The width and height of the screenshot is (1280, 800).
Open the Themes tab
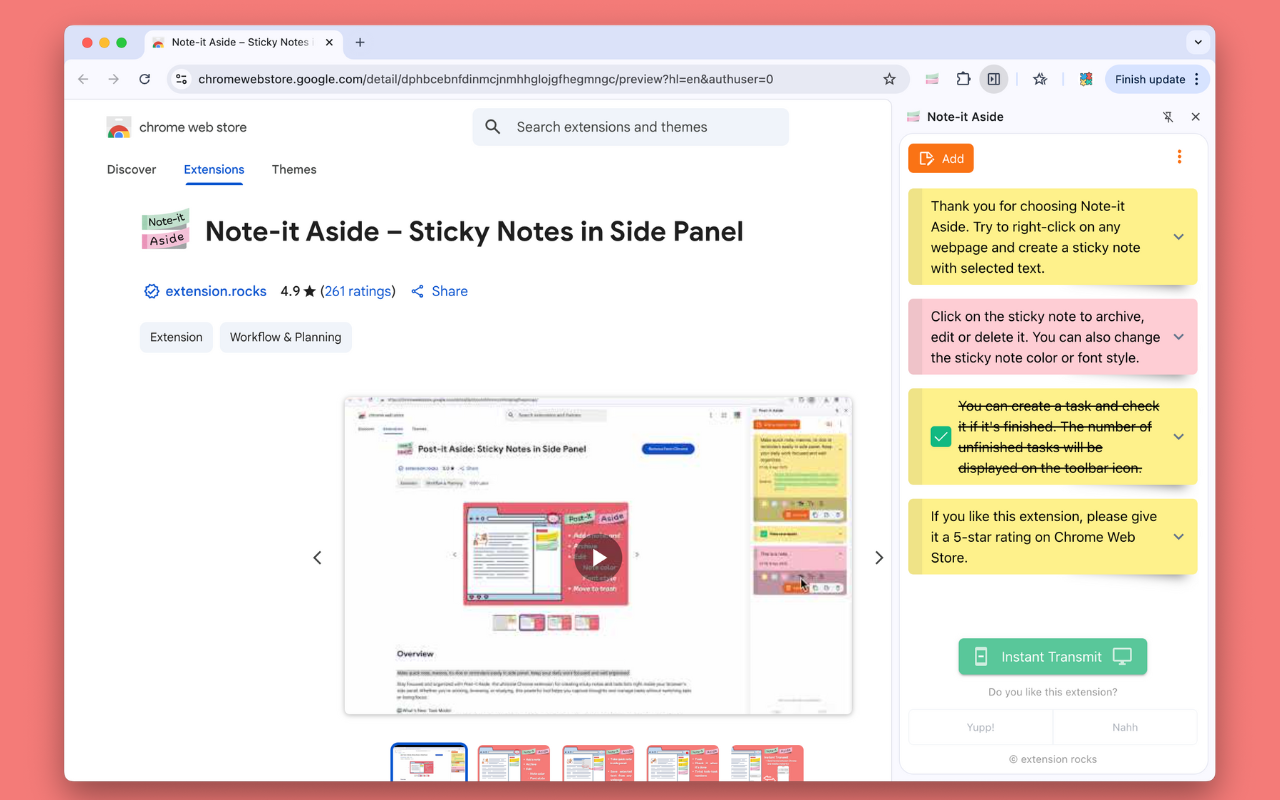(294, 169)
